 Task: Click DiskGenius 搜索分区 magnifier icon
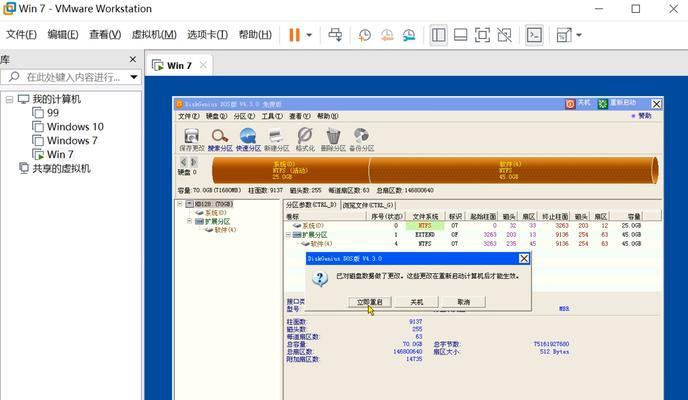220,139
